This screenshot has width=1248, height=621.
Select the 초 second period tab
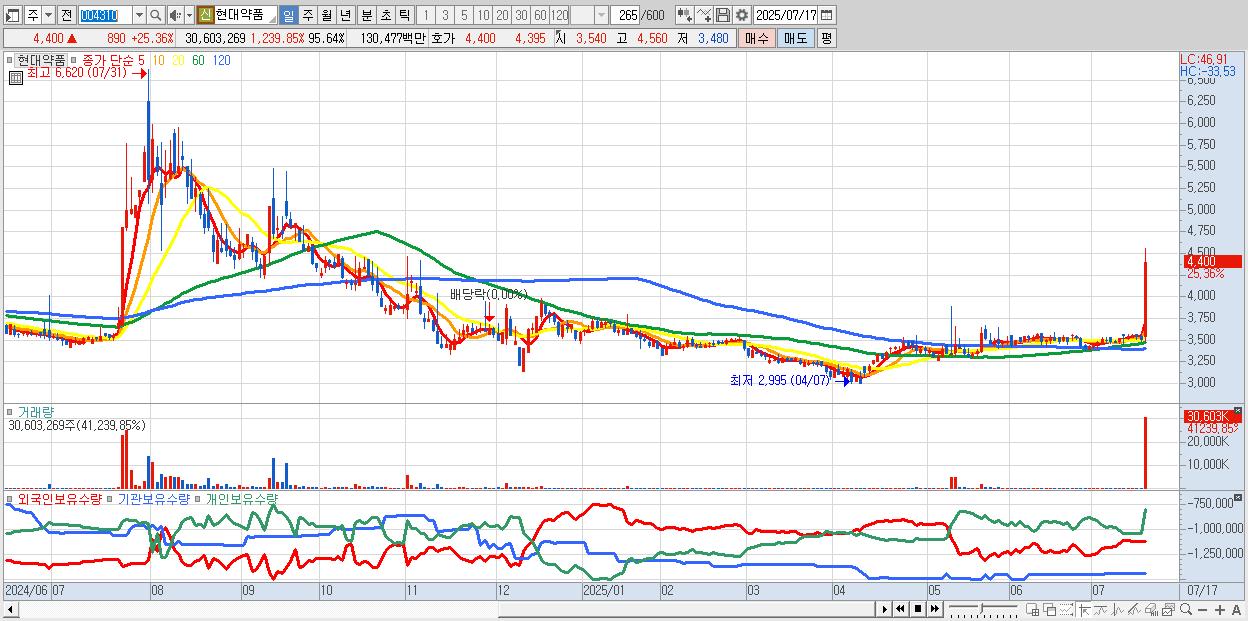[x=385, y=15]
